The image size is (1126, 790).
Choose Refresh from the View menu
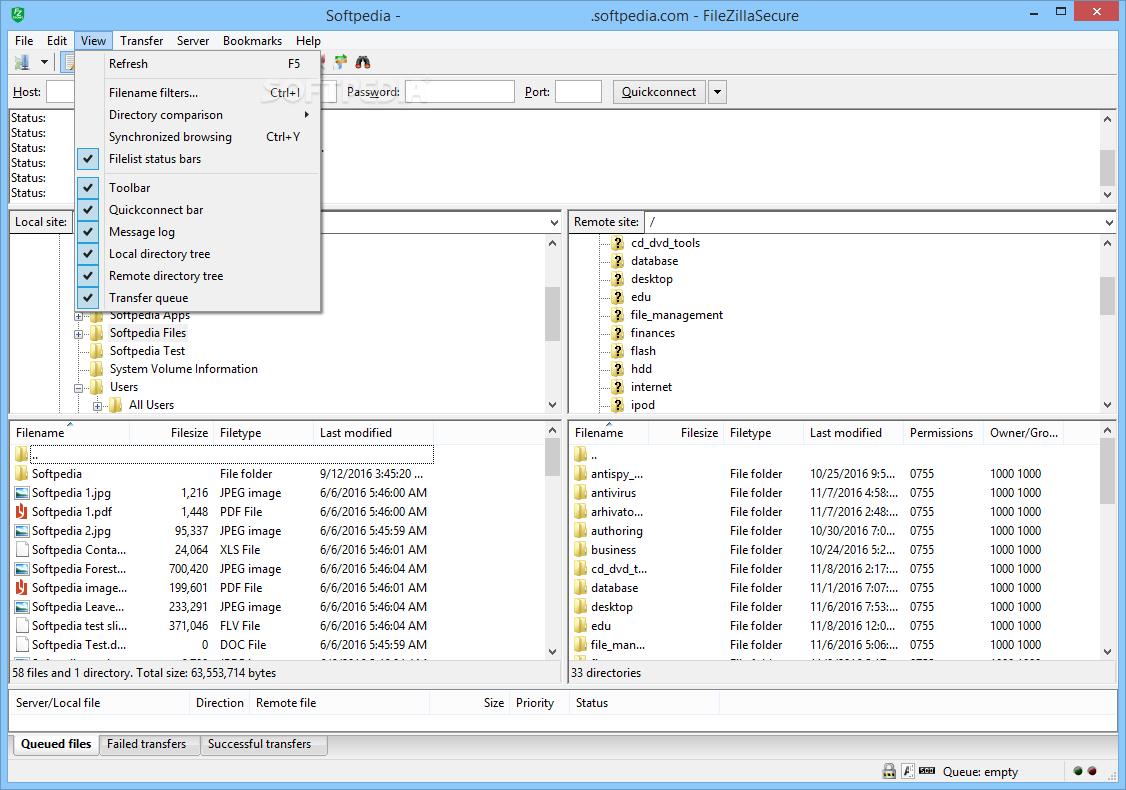[x=198, y=64]
